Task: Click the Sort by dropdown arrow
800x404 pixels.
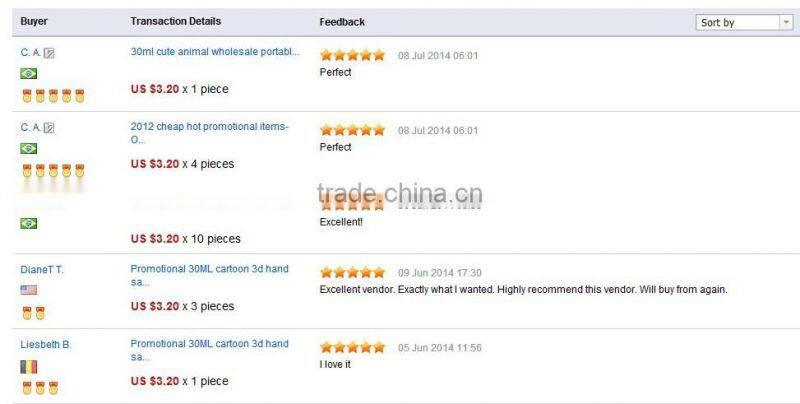Action: coord(786,22)
